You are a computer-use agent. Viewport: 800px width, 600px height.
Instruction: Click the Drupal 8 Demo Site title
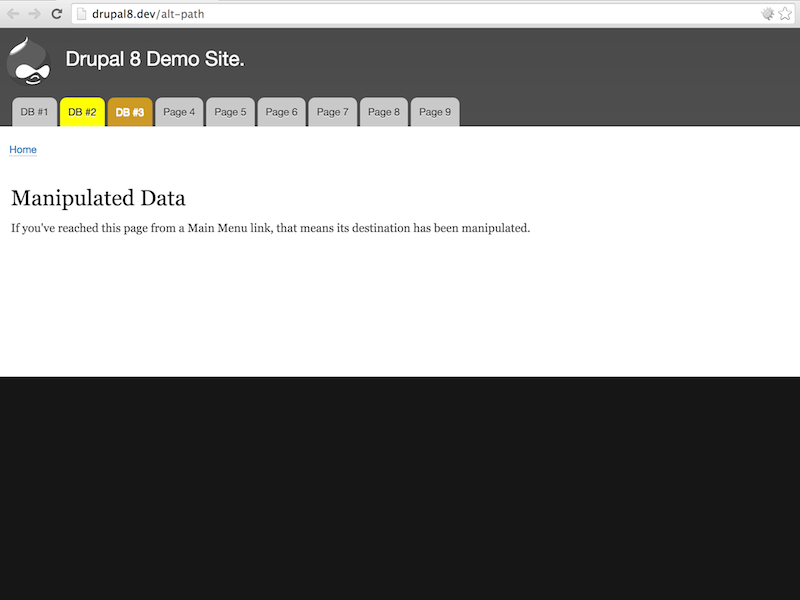(155, 60)
